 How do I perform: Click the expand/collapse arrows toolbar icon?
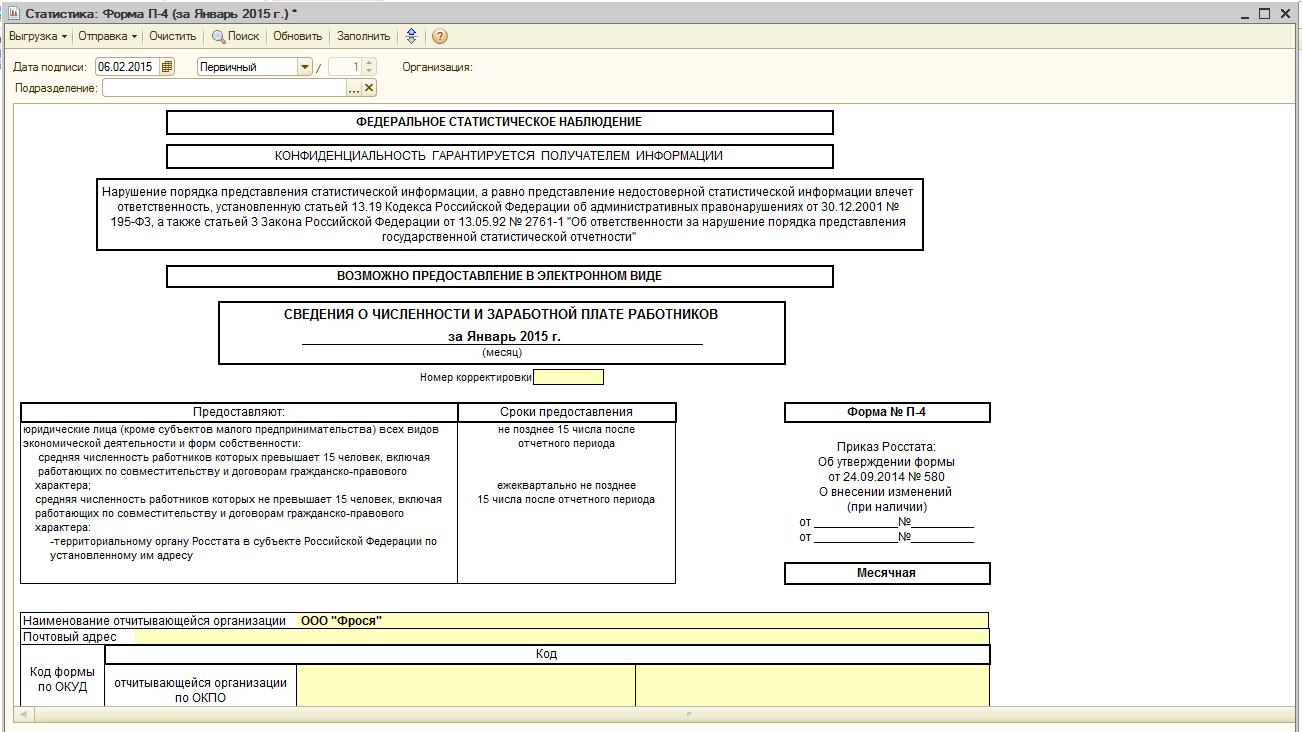click(x=410, y=36)
